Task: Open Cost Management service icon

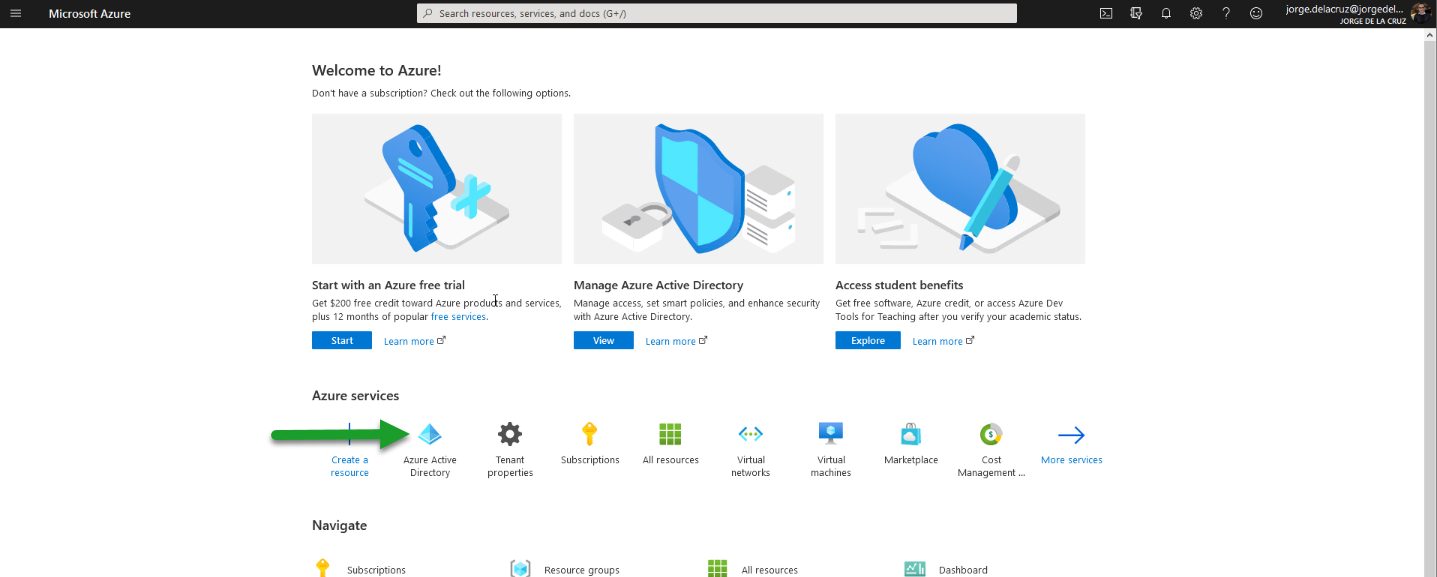Action: coord(991,434)
